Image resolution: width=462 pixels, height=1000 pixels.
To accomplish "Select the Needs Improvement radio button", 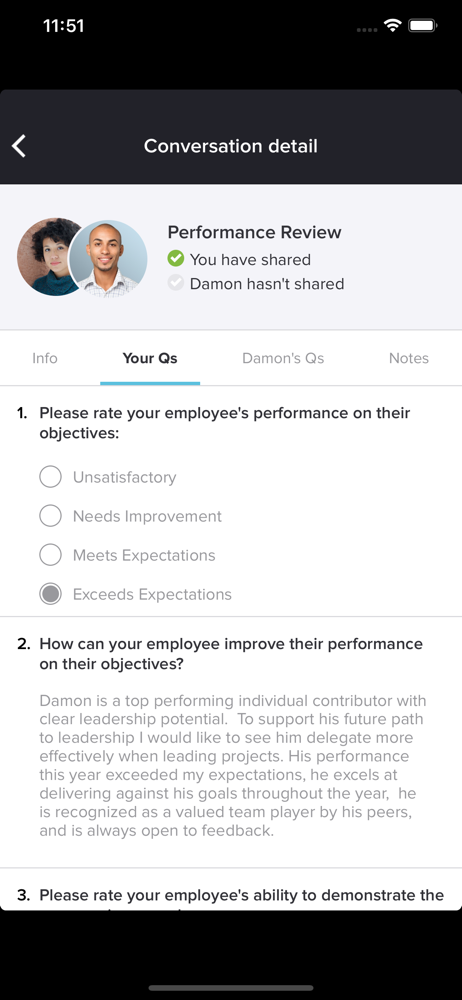I will (x=50, y=515).
